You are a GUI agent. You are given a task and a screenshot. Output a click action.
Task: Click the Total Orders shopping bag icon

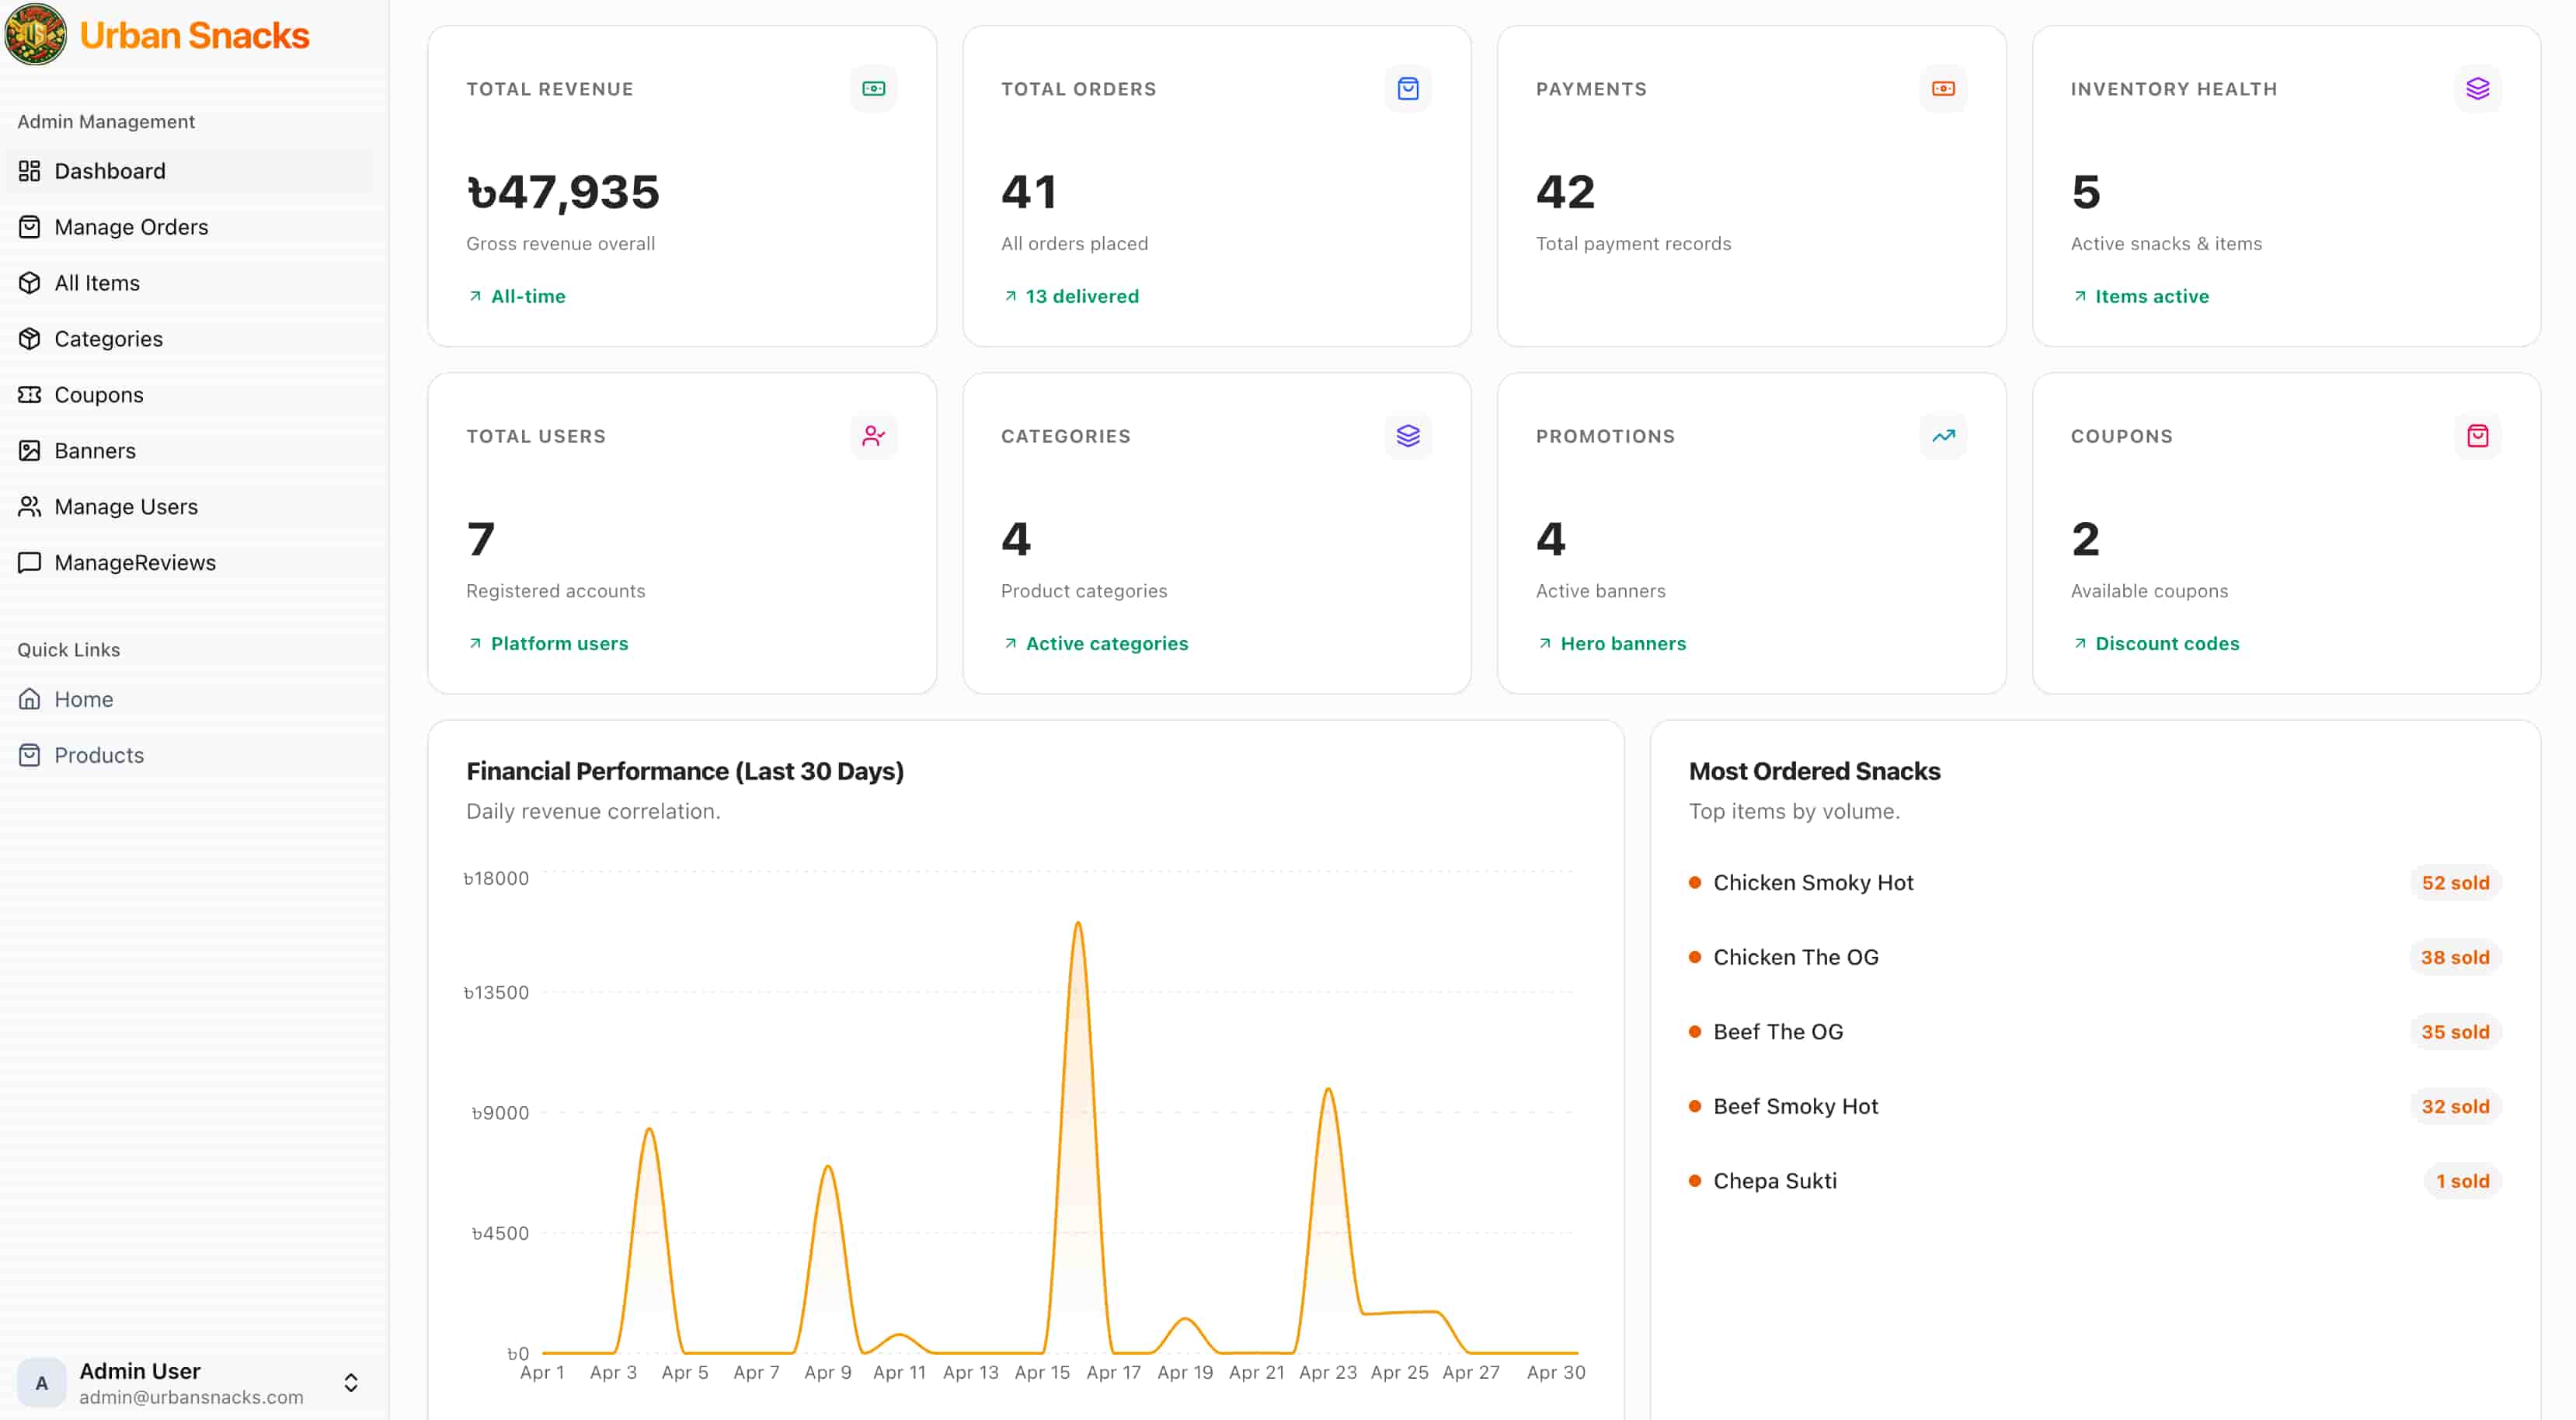pos(1408,89)
